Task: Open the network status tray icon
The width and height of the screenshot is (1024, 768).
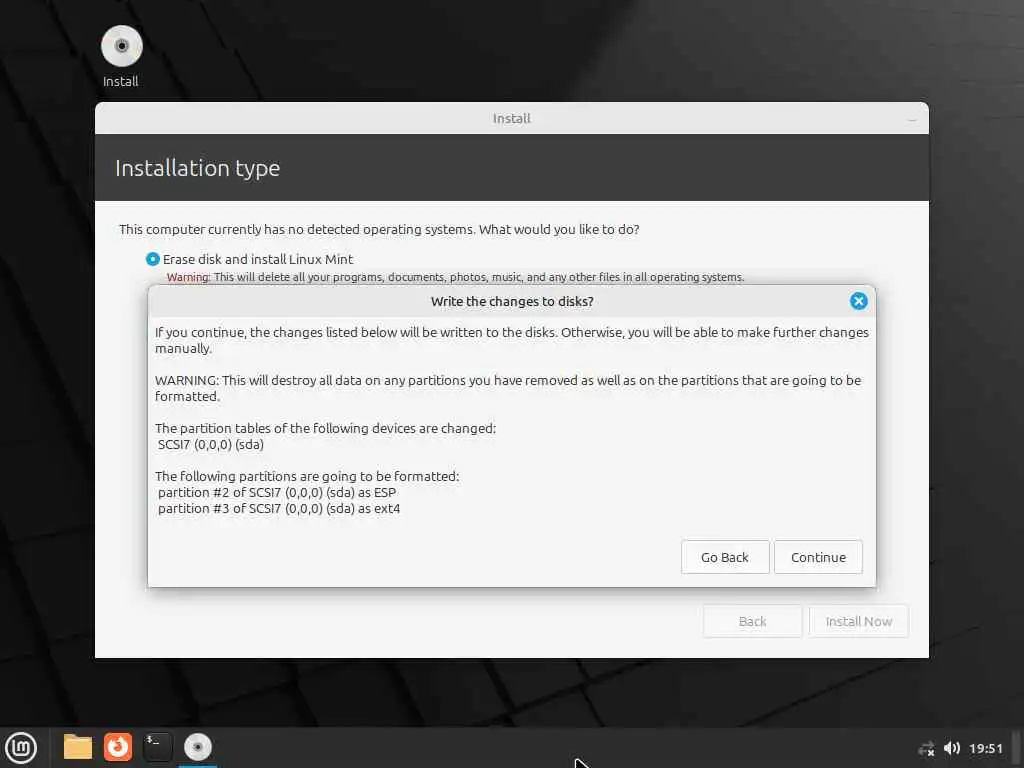Action: pos(926,749)
